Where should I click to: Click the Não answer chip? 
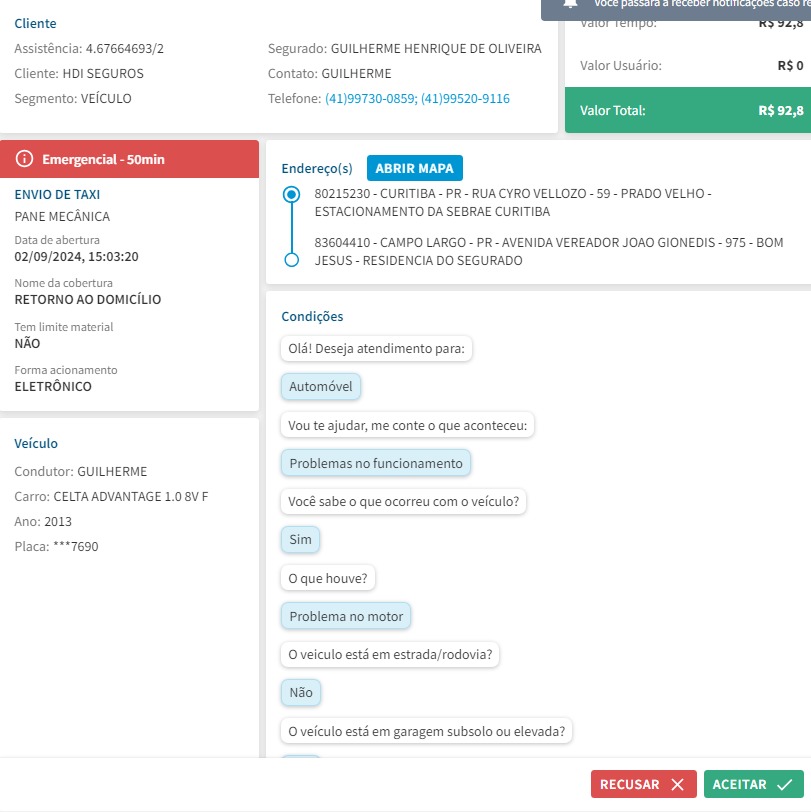pyautogui.click(x=301, y=693)
